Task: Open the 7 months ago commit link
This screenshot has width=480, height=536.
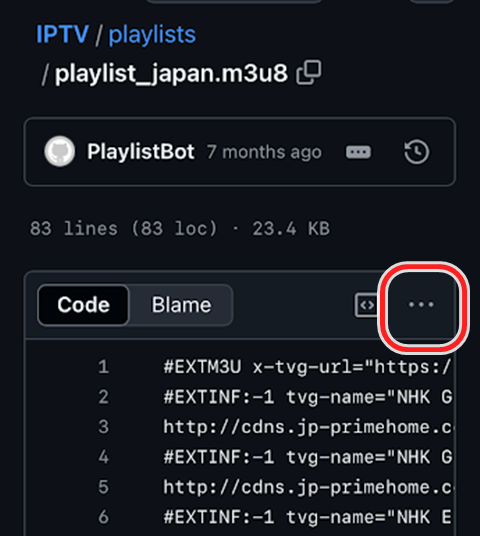Action: click(x=264, y=152)
